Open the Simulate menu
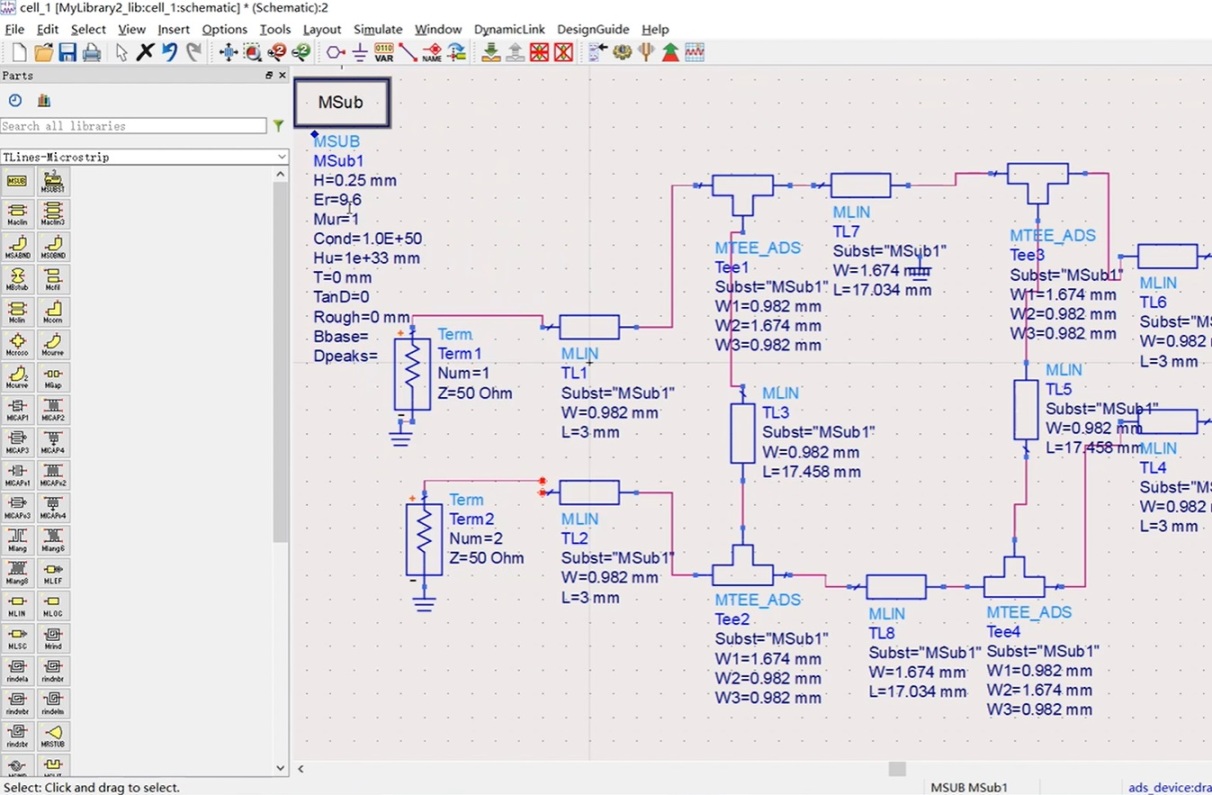This screenshot has height=795, width=1212. 377,29
